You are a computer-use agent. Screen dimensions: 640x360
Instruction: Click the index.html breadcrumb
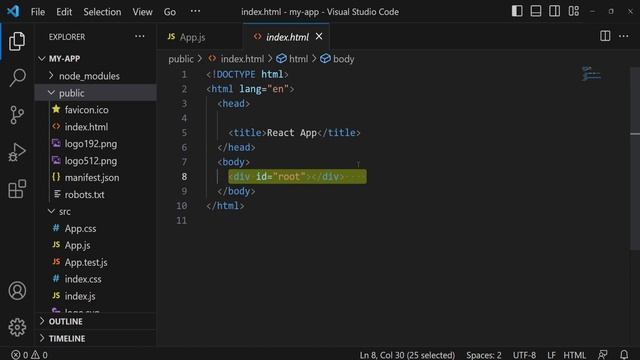point(236,59)
